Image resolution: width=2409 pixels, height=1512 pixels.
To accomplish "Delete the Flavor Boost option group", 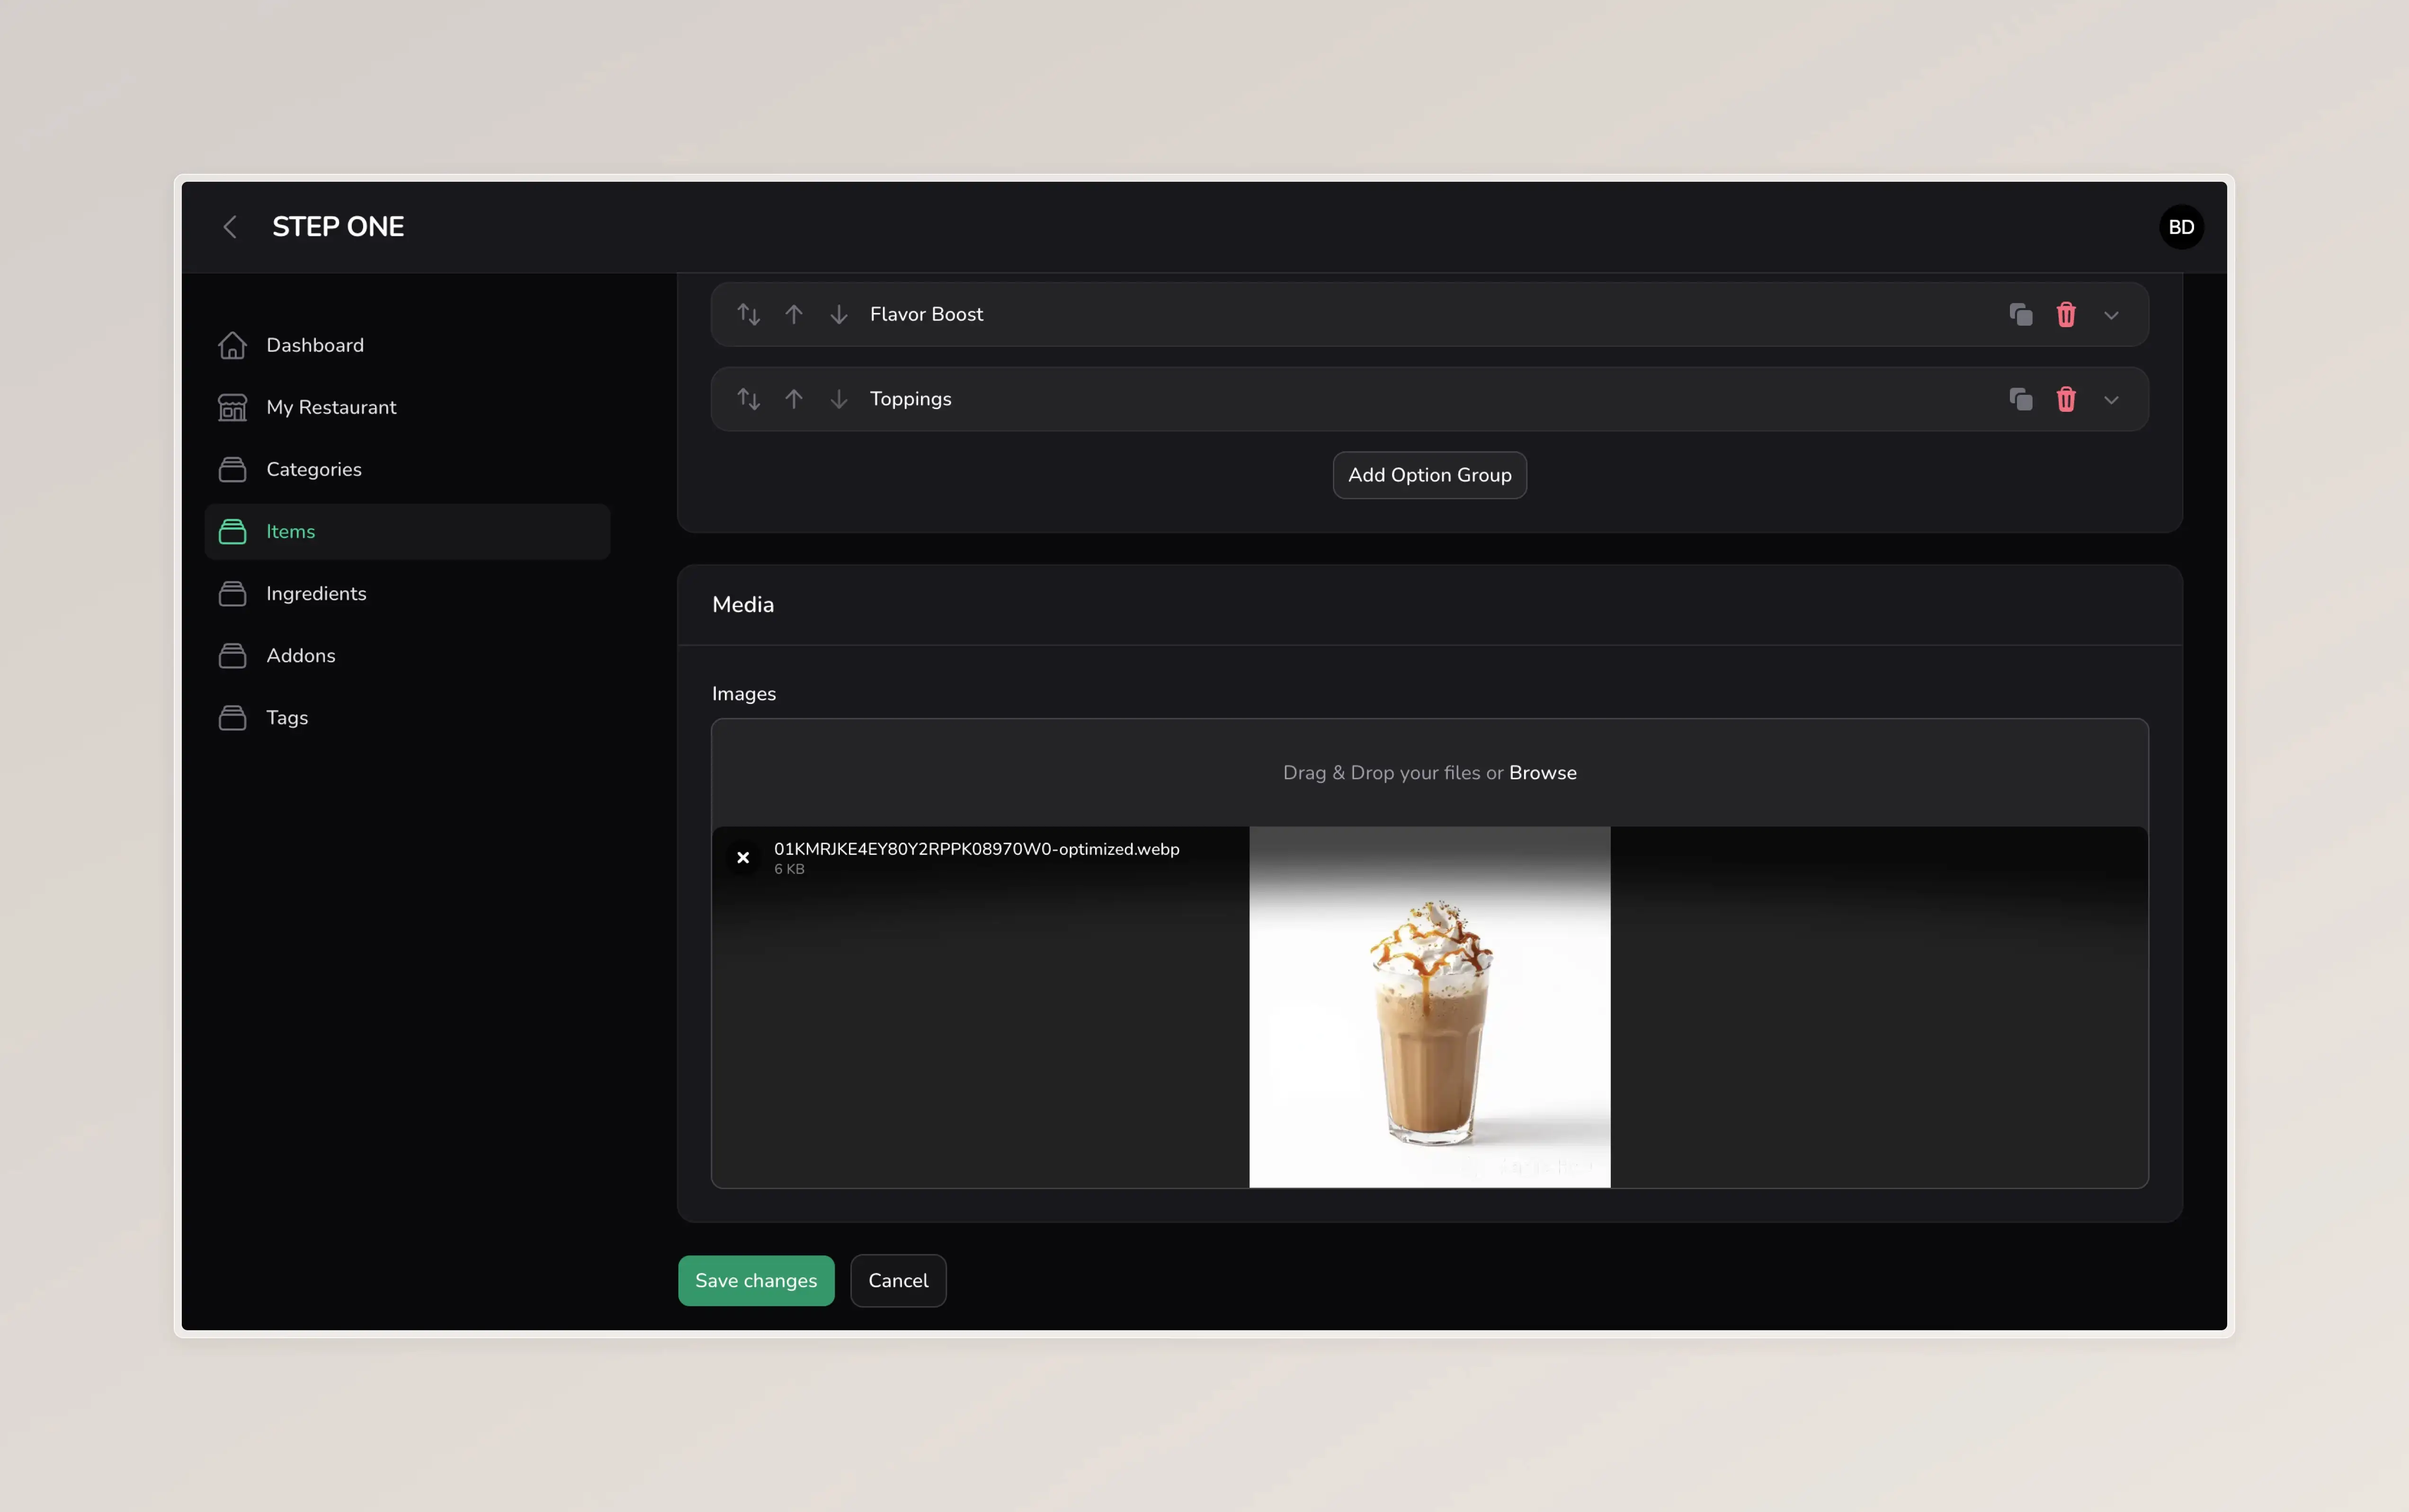I will (2066, 315).
